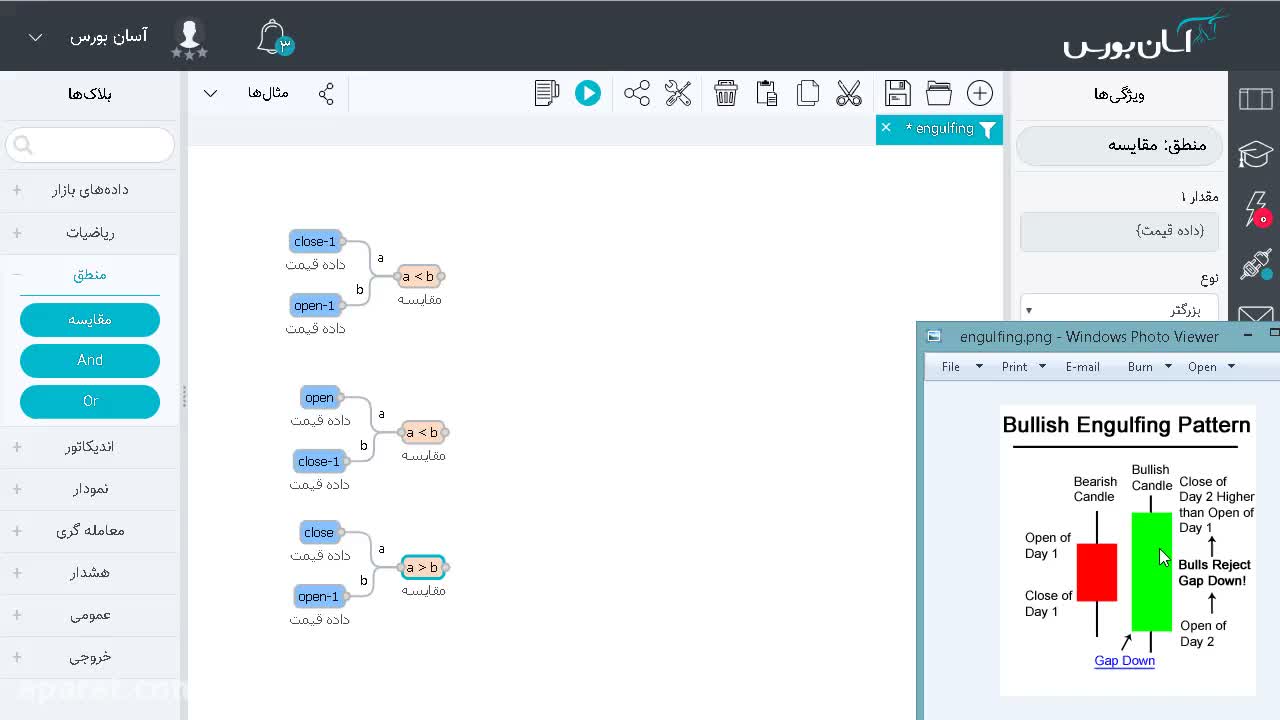
Task: Click the floppy disk save icon
Action: click(x=898, y=93)
